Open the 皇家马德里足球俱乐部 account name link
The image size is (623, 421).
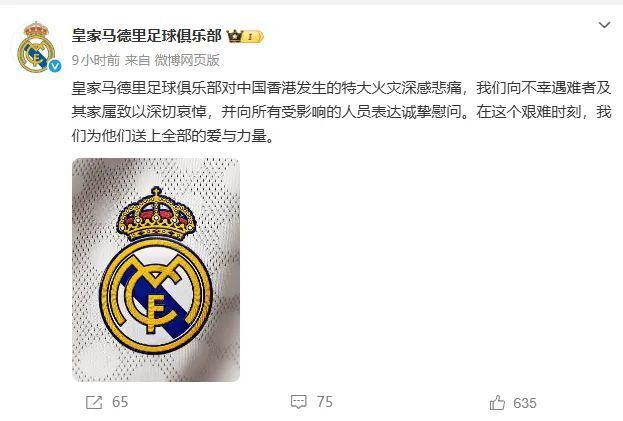pyautogui.click(x=146, y=36)
